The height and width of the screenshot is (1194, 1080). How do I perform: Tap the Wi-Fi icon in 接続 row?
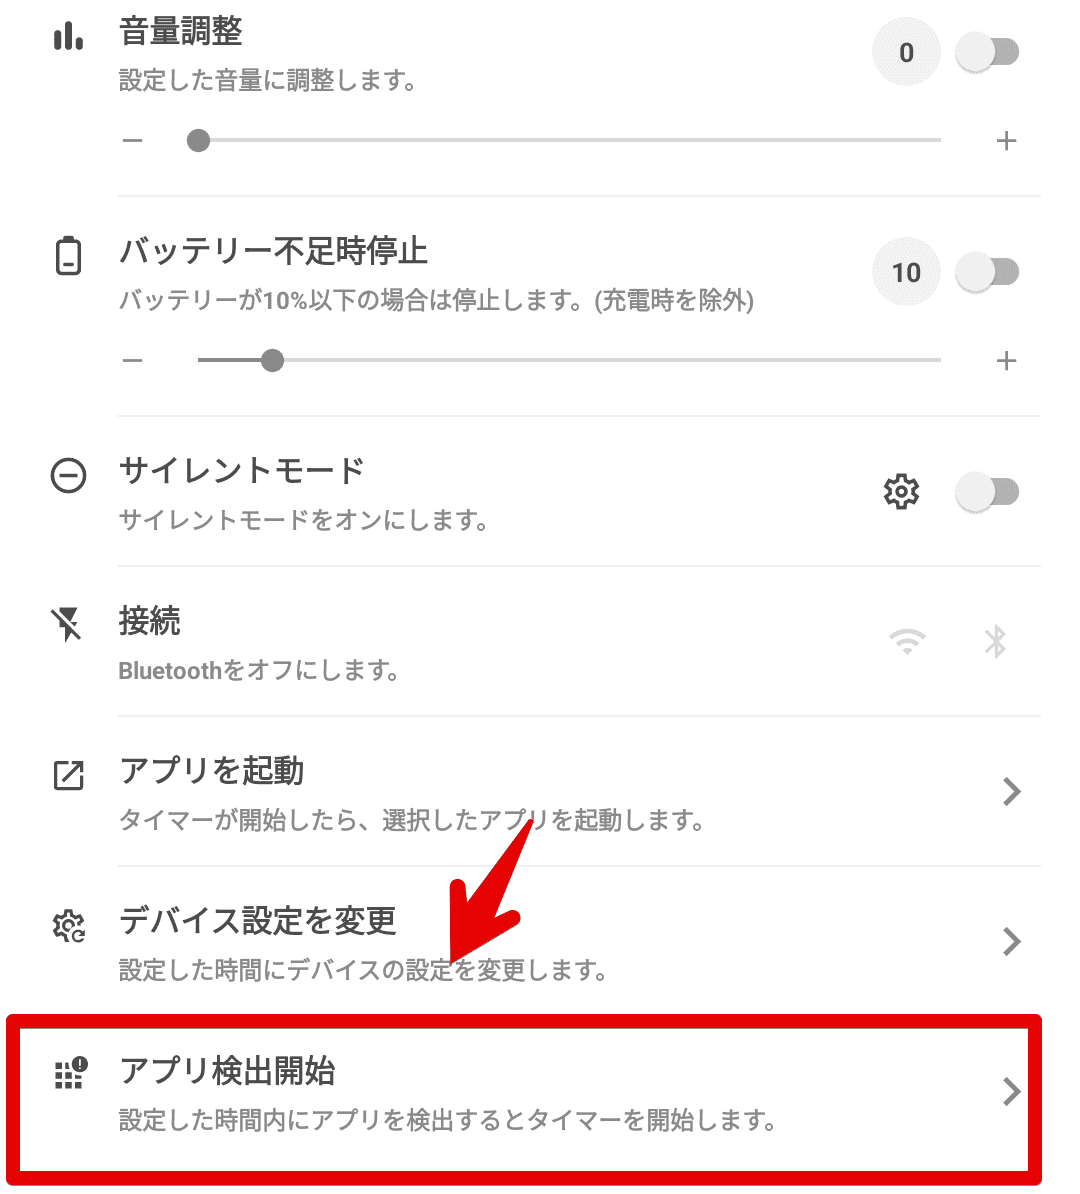coord(907,641)
